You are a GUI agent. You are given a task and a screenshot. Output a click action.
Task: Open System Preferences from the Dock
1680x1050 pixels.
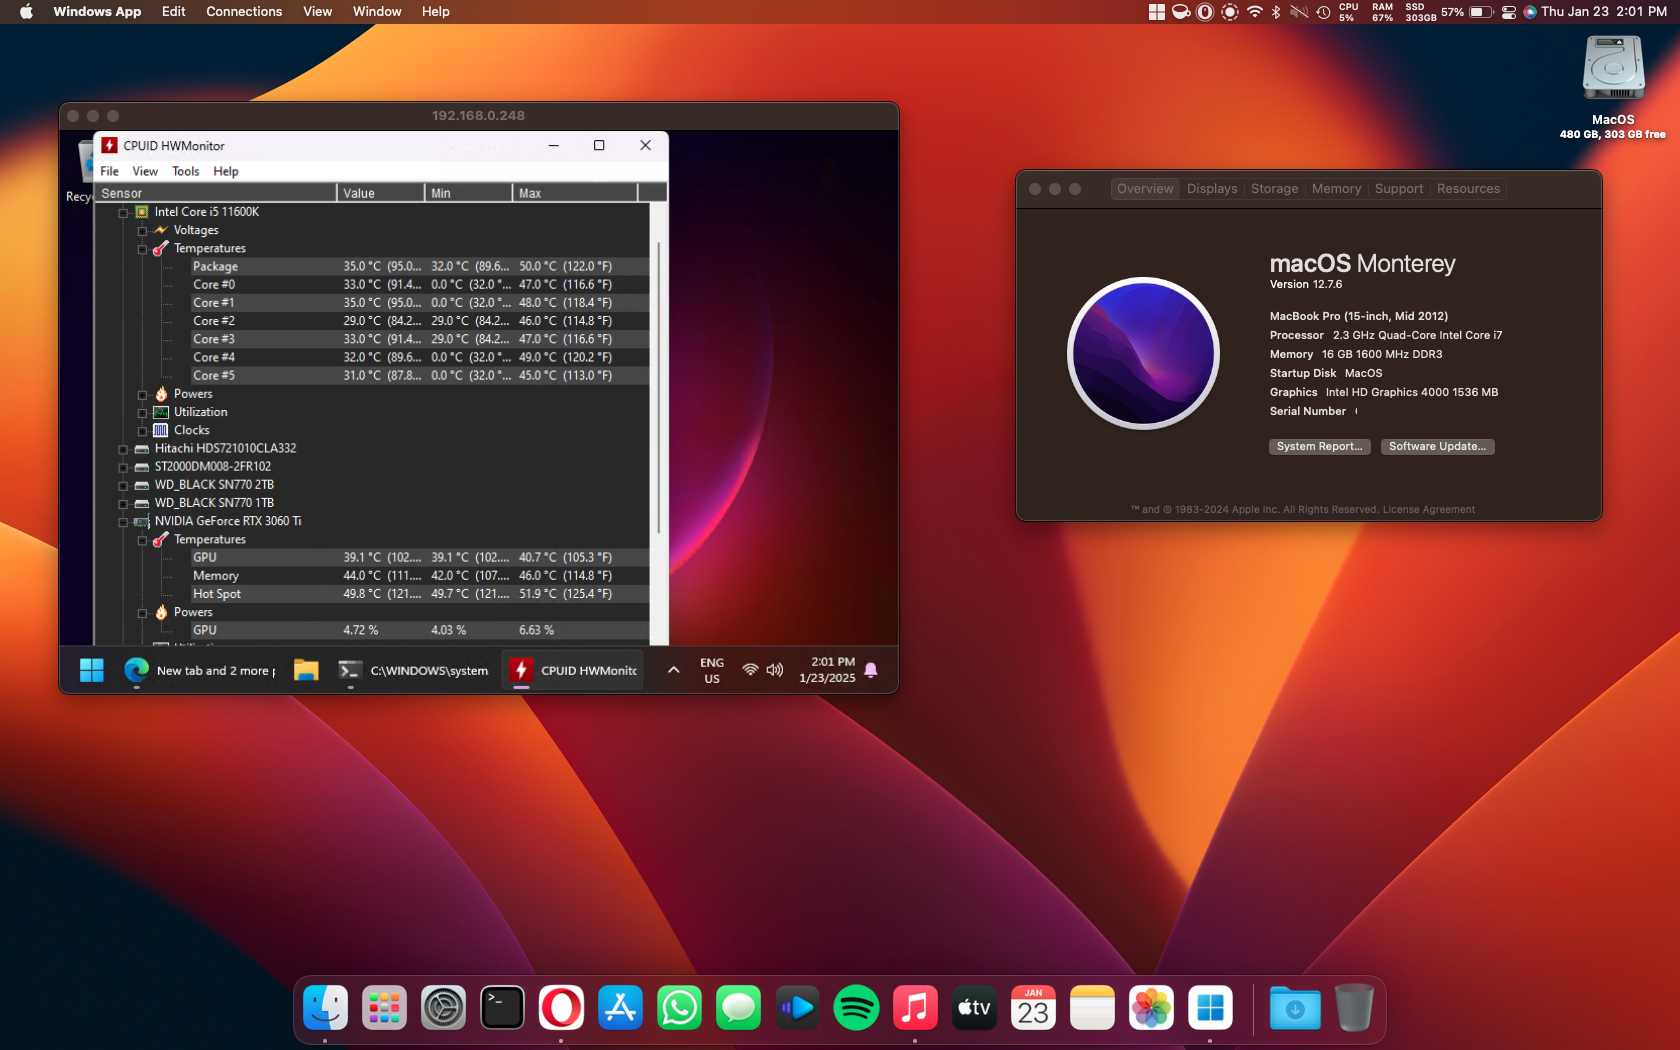pyautogui.click(x=443, y=1008)
